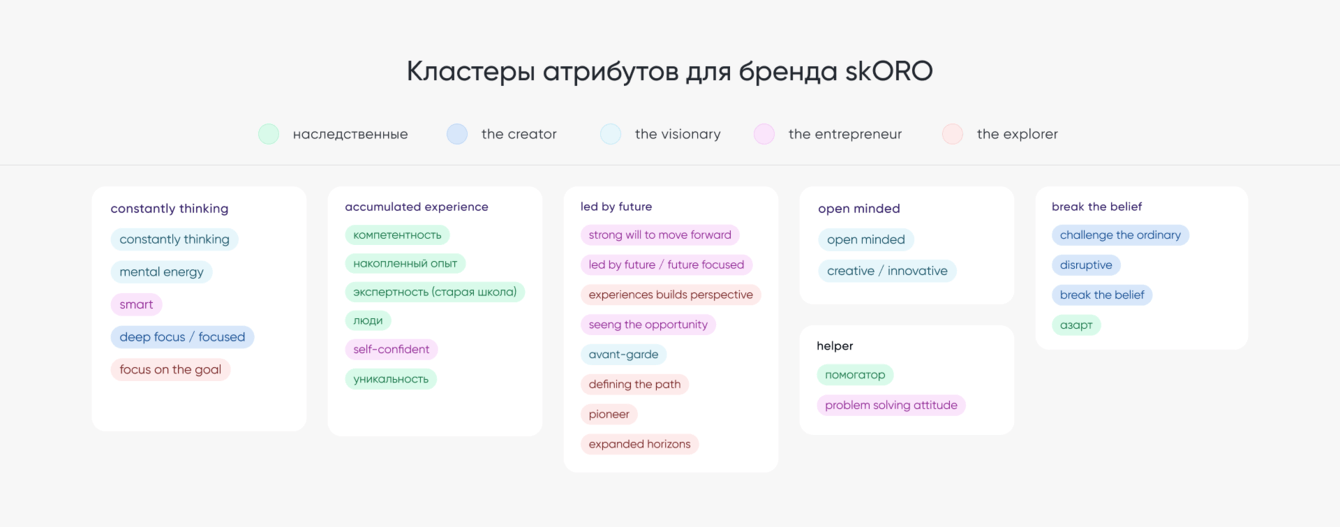Select the blue 'break the belief' tag

(1102, 295)
